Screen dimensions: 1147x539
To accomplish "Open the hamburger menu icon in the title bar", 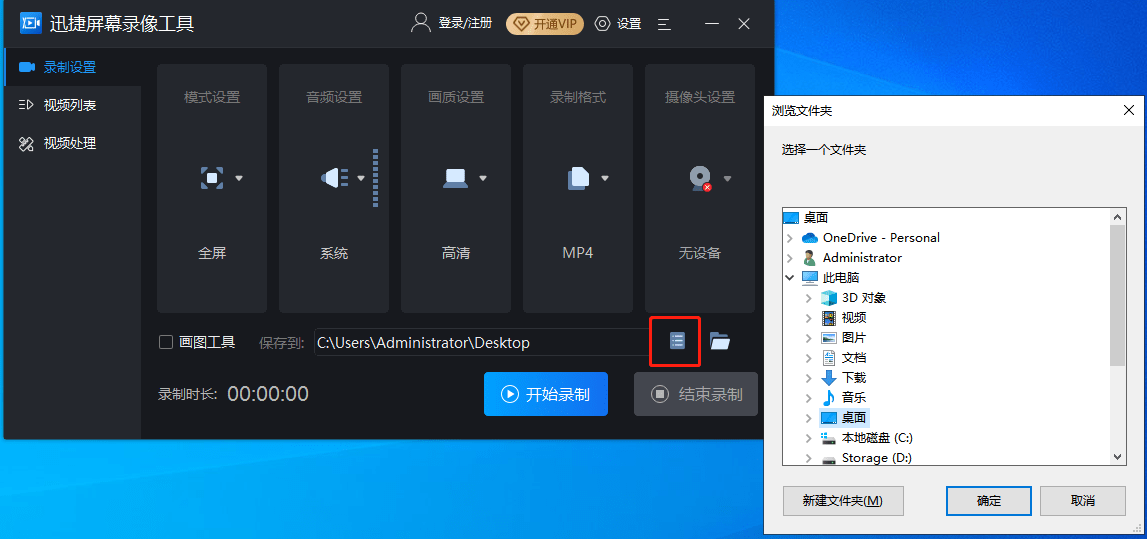I will (664, 23).
